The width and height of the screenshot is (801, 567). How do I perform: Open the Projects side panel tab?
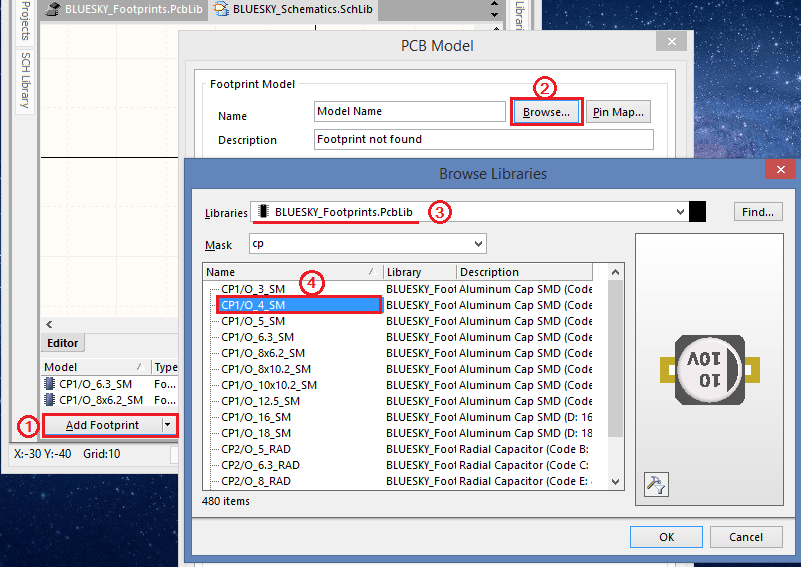pos(25,21)
